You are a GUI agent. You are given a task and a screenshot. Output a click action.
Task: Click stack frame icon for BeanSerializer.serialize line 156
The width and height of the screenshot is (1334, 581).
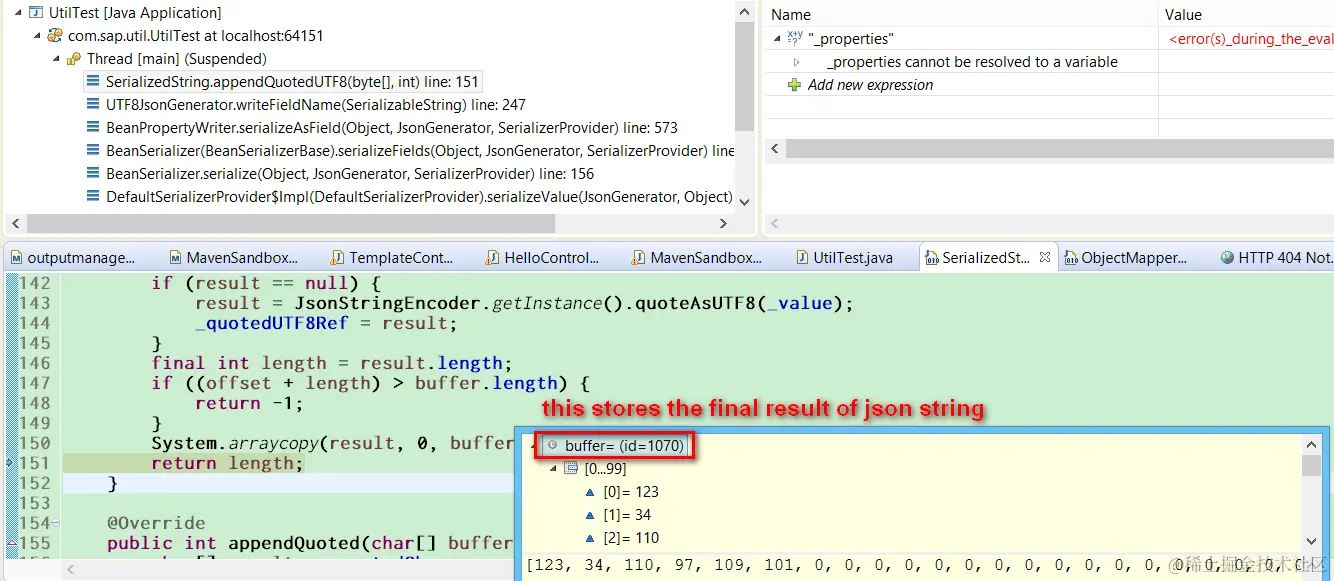coord(92,174)
